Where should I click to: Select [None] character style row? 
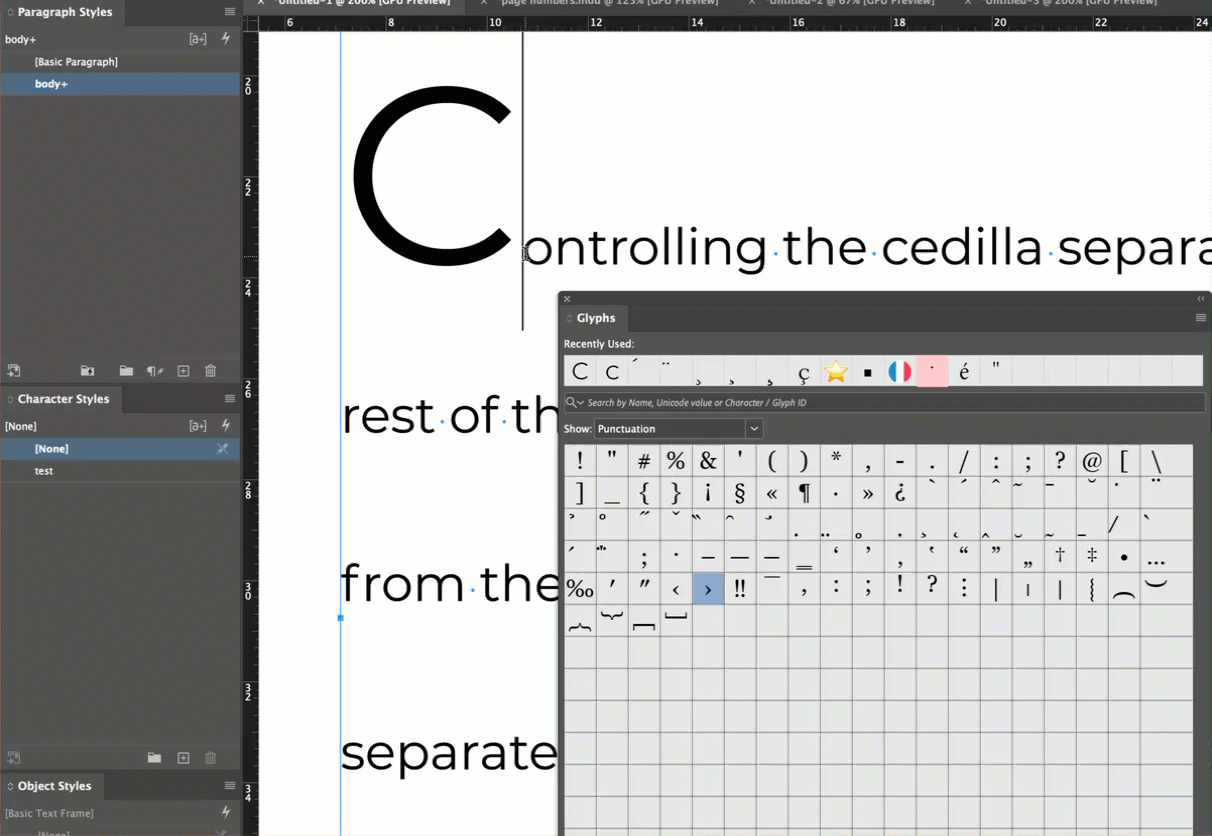click(x=120, y=449)
